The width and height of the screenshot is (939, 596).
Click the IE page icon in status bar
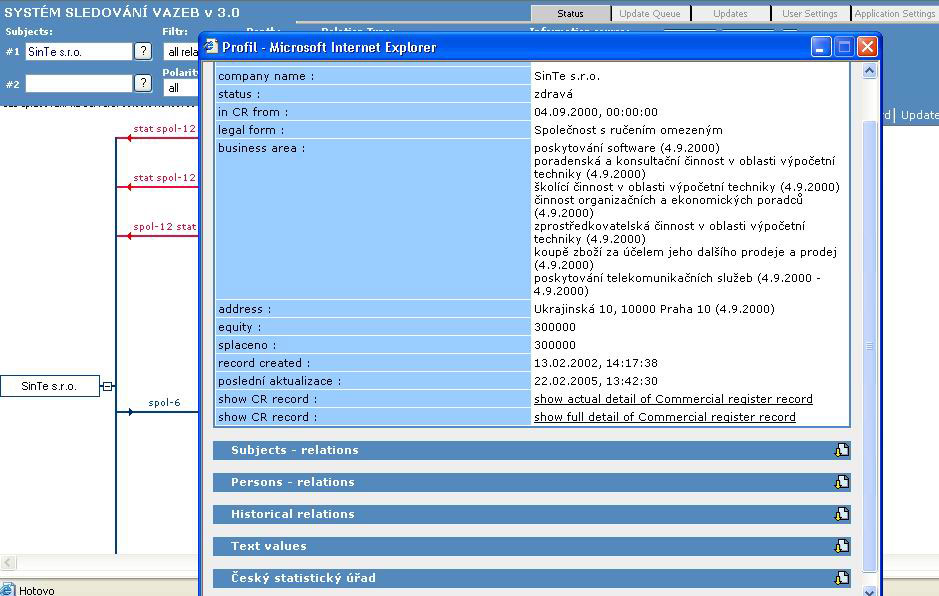[x=8, y=590]
